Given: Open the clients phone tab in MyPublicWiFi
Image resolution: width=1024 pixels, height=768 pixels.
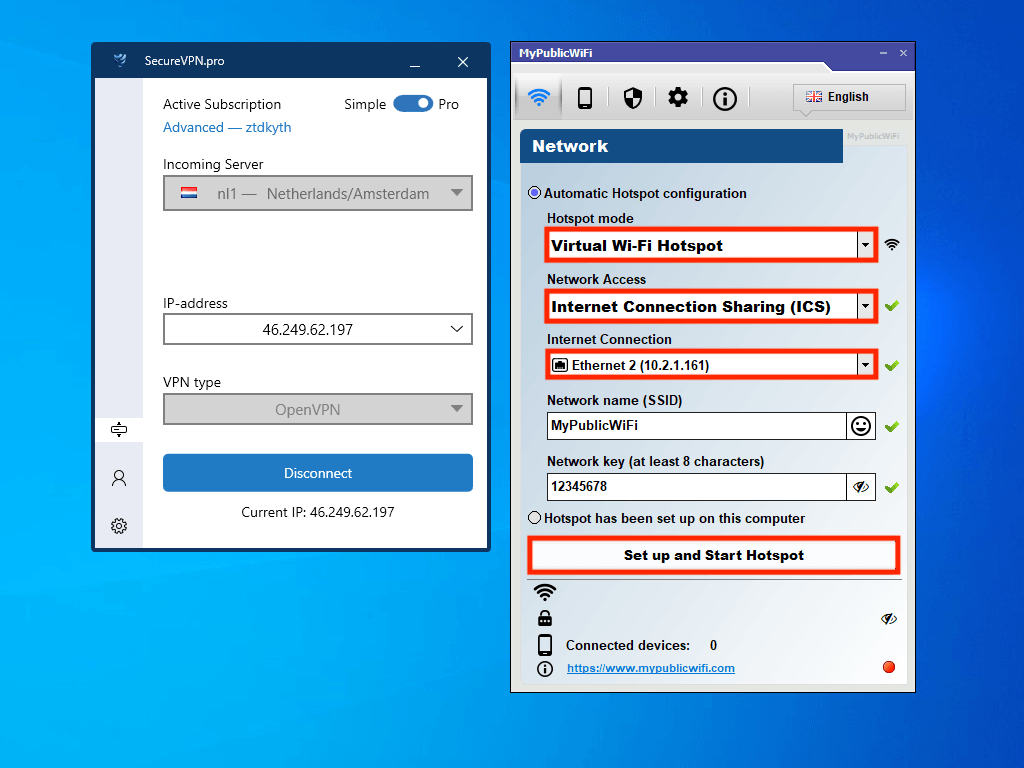Looking at the screenshot, I should pos(584,98).
